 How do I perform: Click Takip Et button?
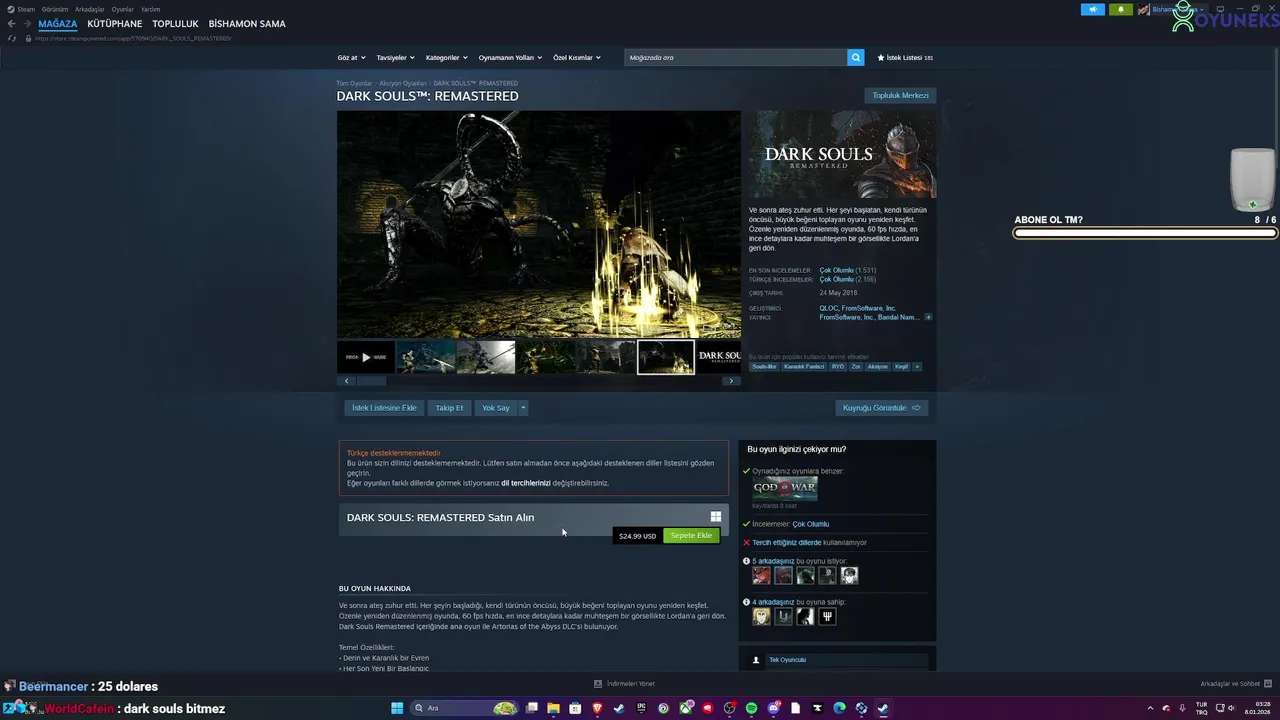tap(449, 408)
